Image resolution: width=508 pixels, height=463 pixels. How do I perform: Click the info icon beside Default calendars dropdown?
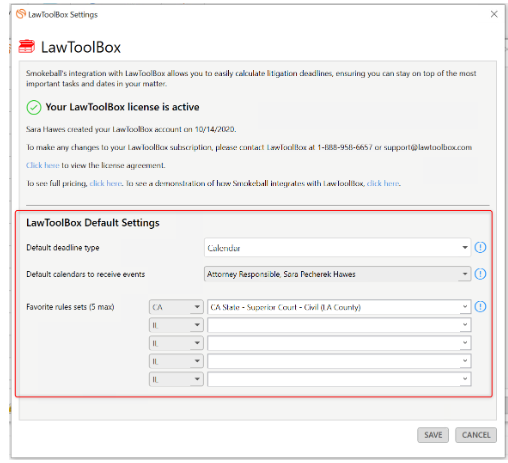point(480,274)
